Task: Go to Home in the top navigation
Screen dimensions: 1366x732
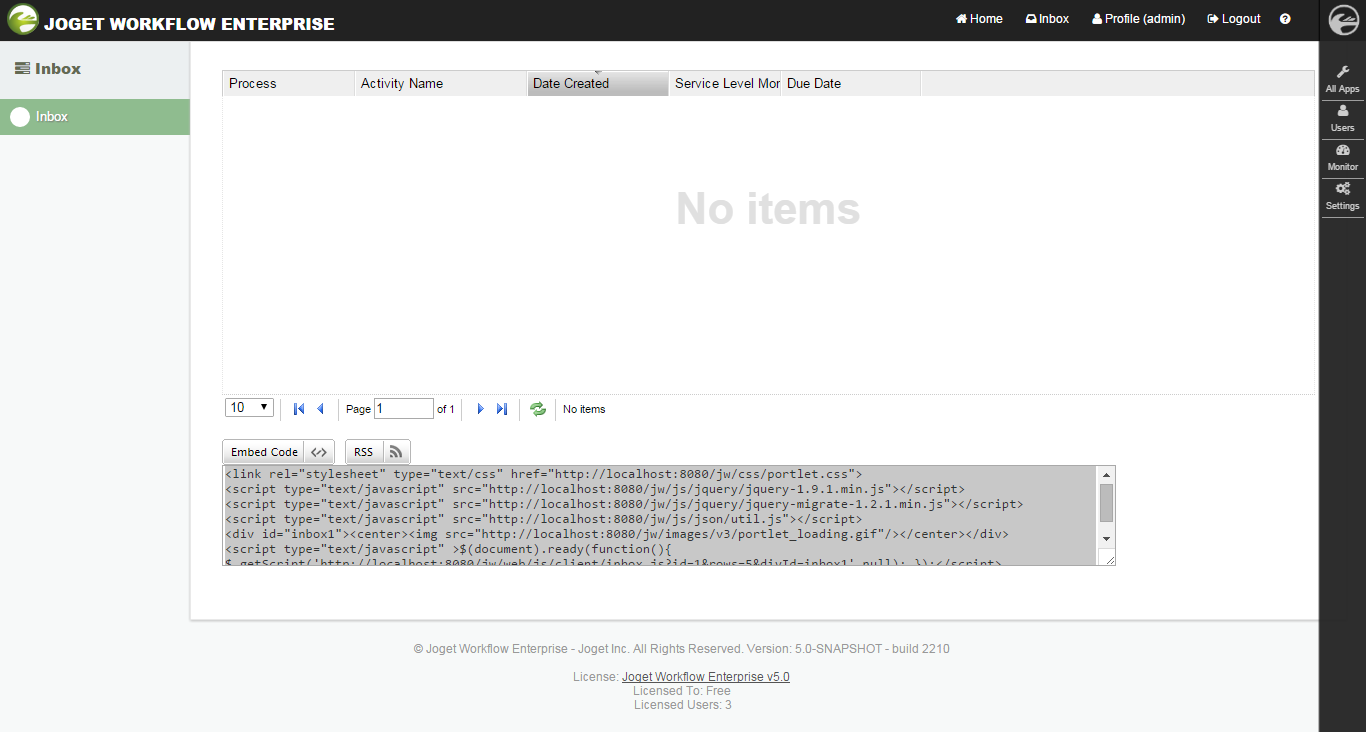Action: tap(979, 19)
